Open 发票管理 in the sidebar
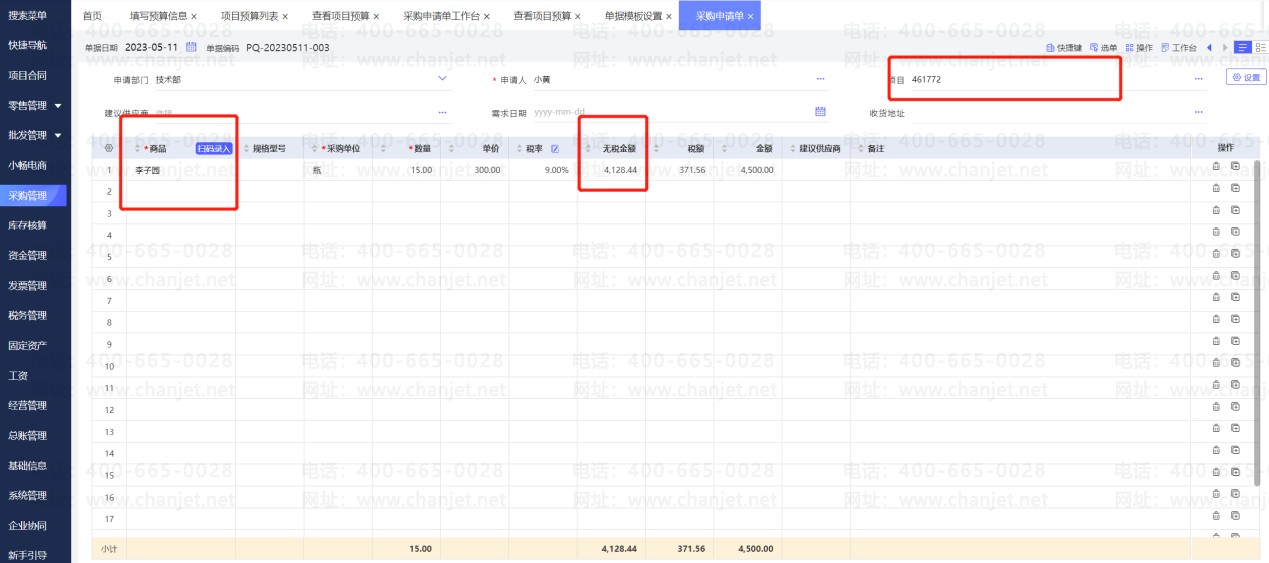The height and width of the screenshot is (563, 1269). 28,285
